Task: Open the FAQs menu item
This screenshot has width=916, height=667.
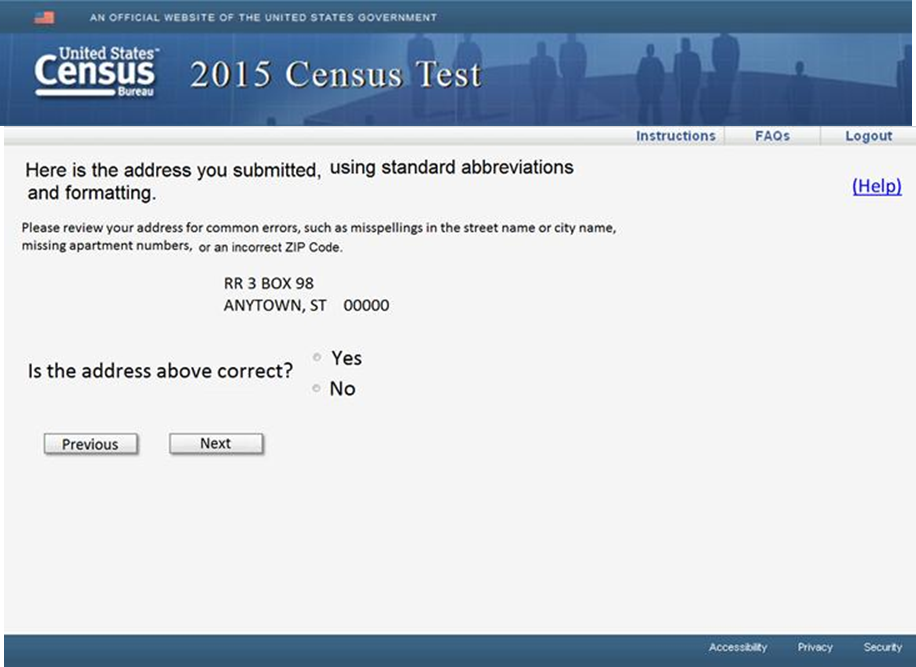Action: point(772,136)
